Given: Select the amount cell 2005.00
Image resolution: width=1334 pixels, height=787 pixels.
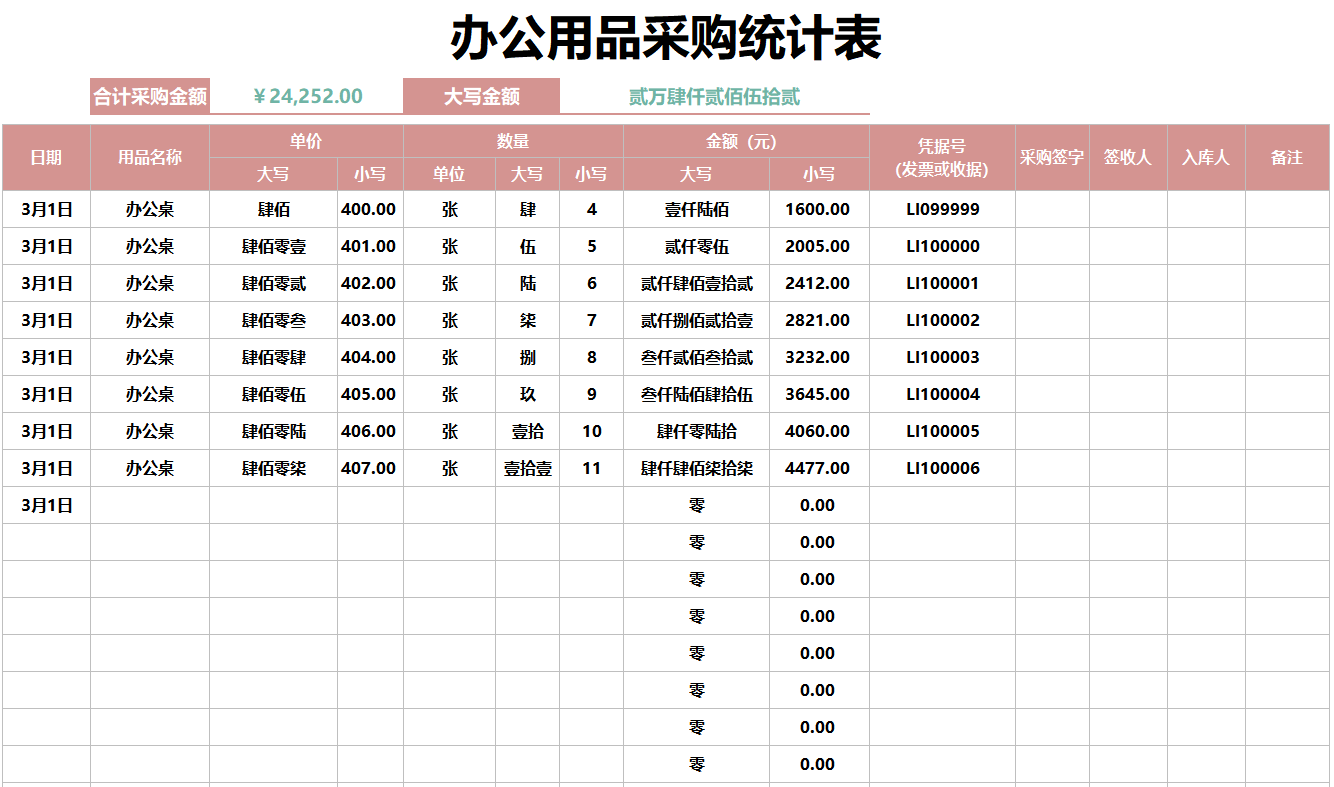Looking at the screenshot, I should tap(818, 246).
